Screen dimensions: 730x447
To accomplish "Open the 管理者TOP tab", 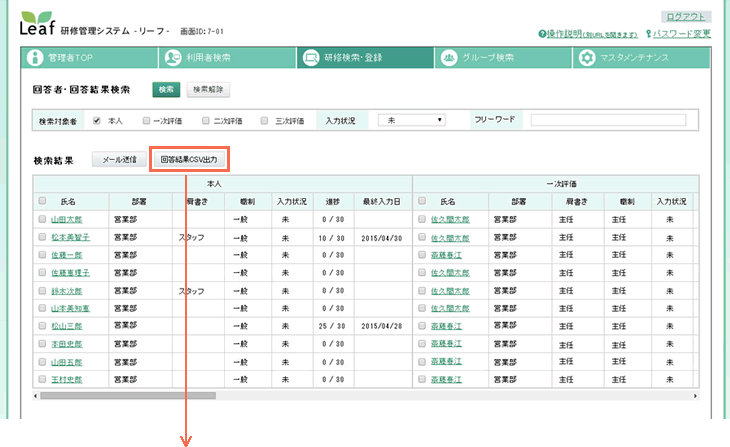I will (x=89, y=58).
